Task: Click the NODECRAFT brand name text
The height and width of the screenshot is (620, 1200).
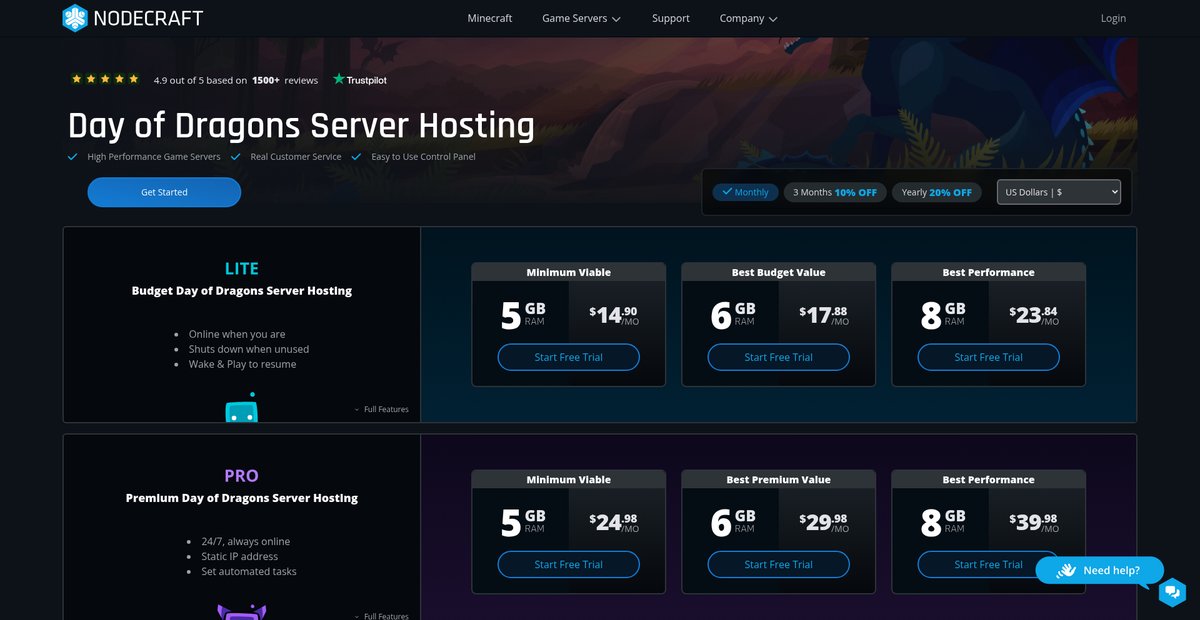Action: [148, 18]
